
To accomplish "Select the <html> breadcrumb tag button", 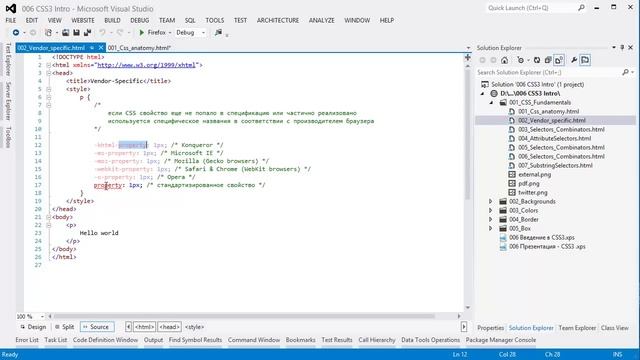I will [x=145, y=327].
